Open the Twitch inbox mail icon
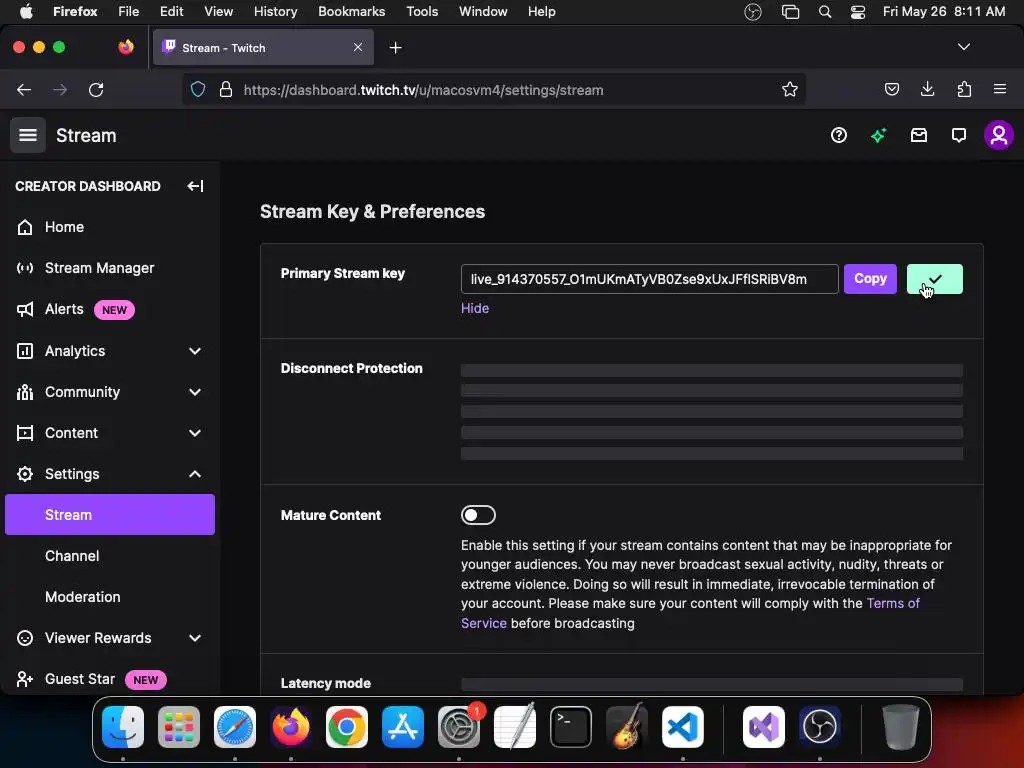 pos(919,135)
